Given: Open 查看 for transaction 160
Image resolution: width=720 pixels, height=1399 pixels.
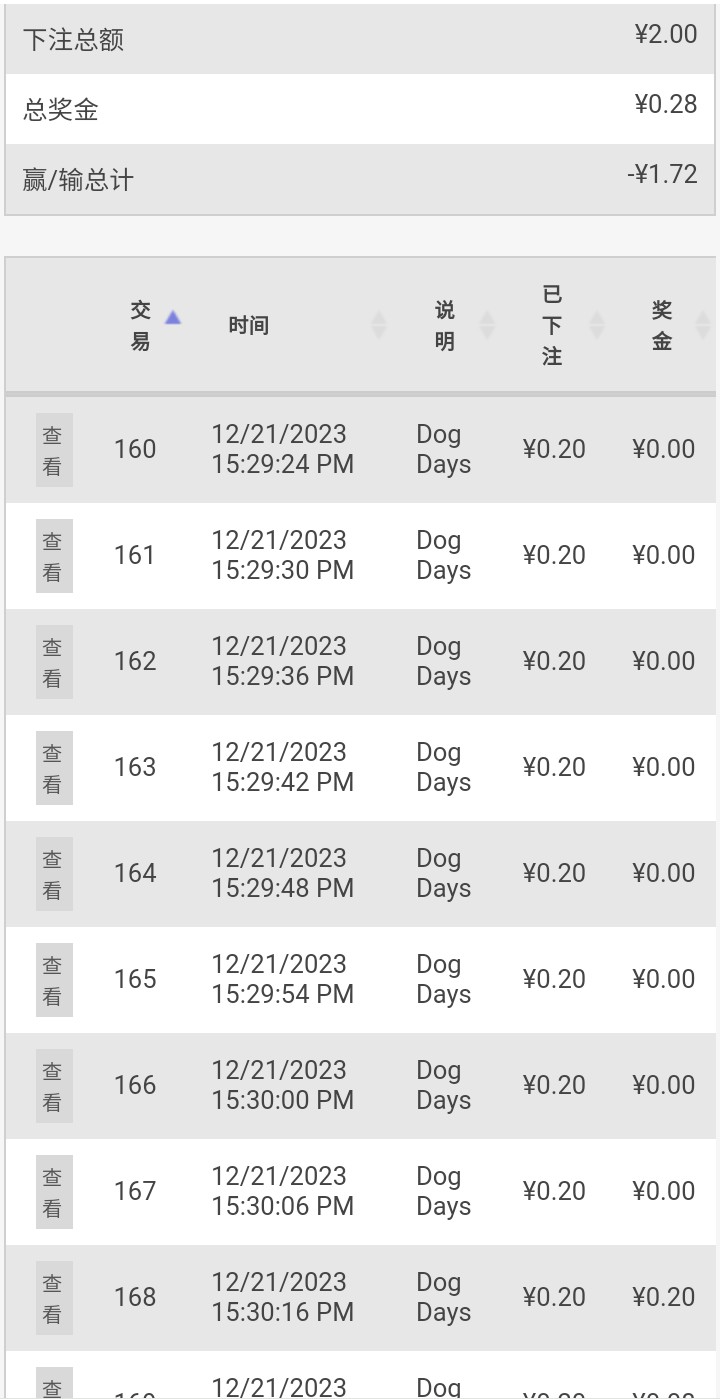Looking at the screenshot, I should coord(54,450).
